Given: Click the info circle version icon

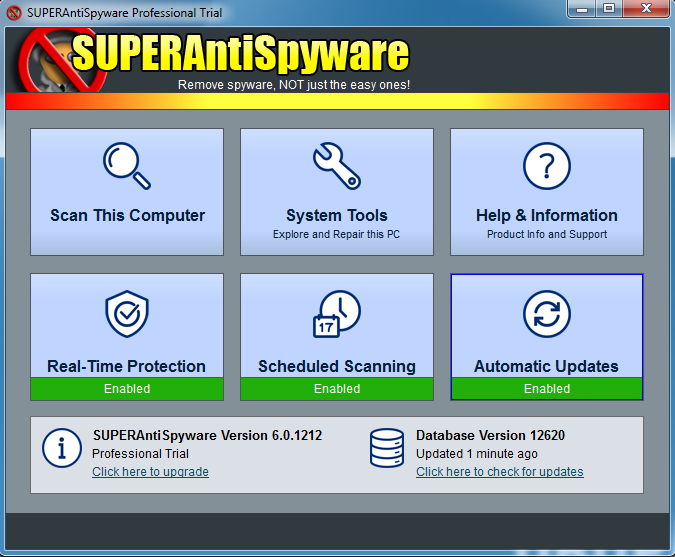Looking at the screenshot, I should coord(62,448).
